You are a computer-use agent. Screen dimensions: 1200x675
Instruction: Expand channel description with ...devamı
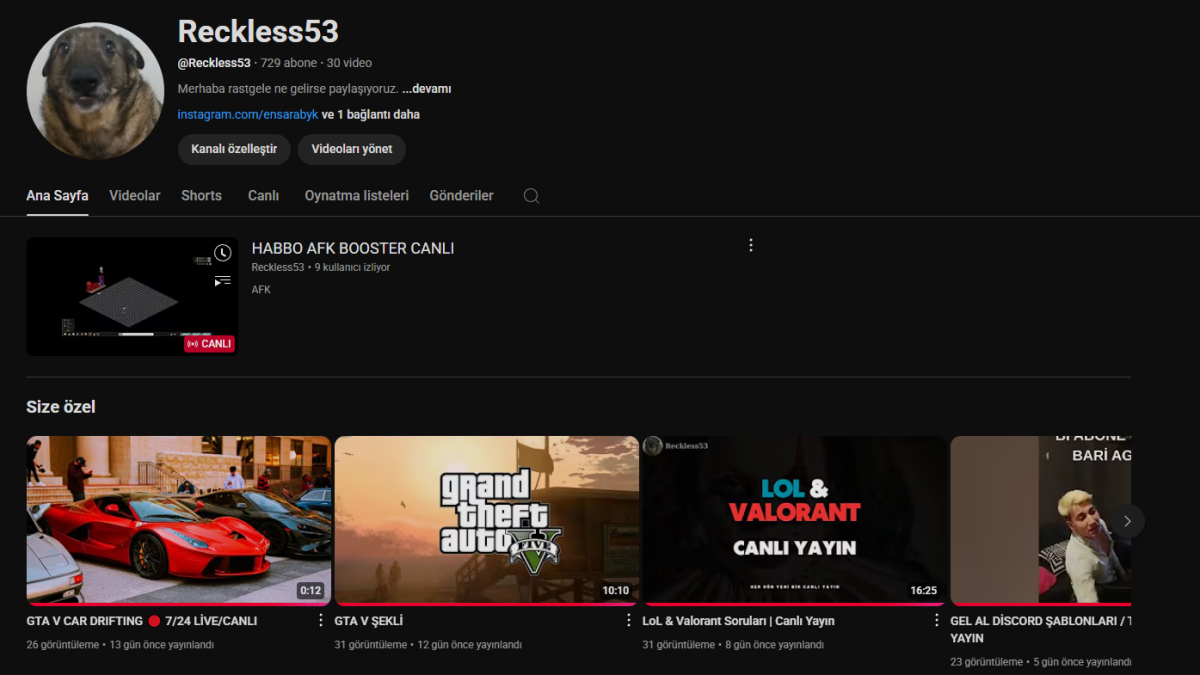coord(427,89)
